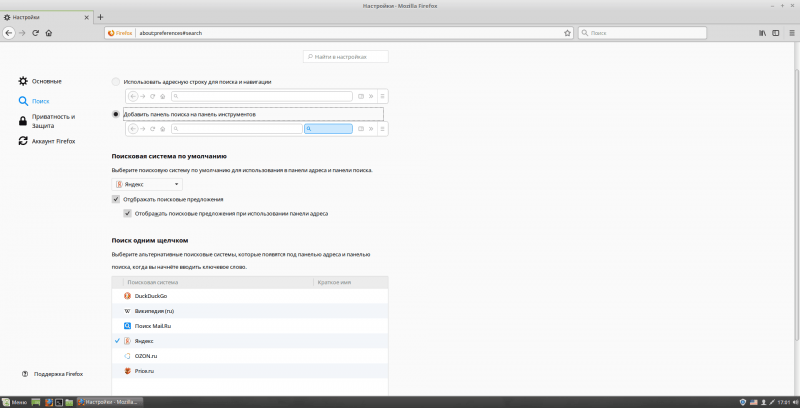Open a new tab with plus button

tap(100, 17)
